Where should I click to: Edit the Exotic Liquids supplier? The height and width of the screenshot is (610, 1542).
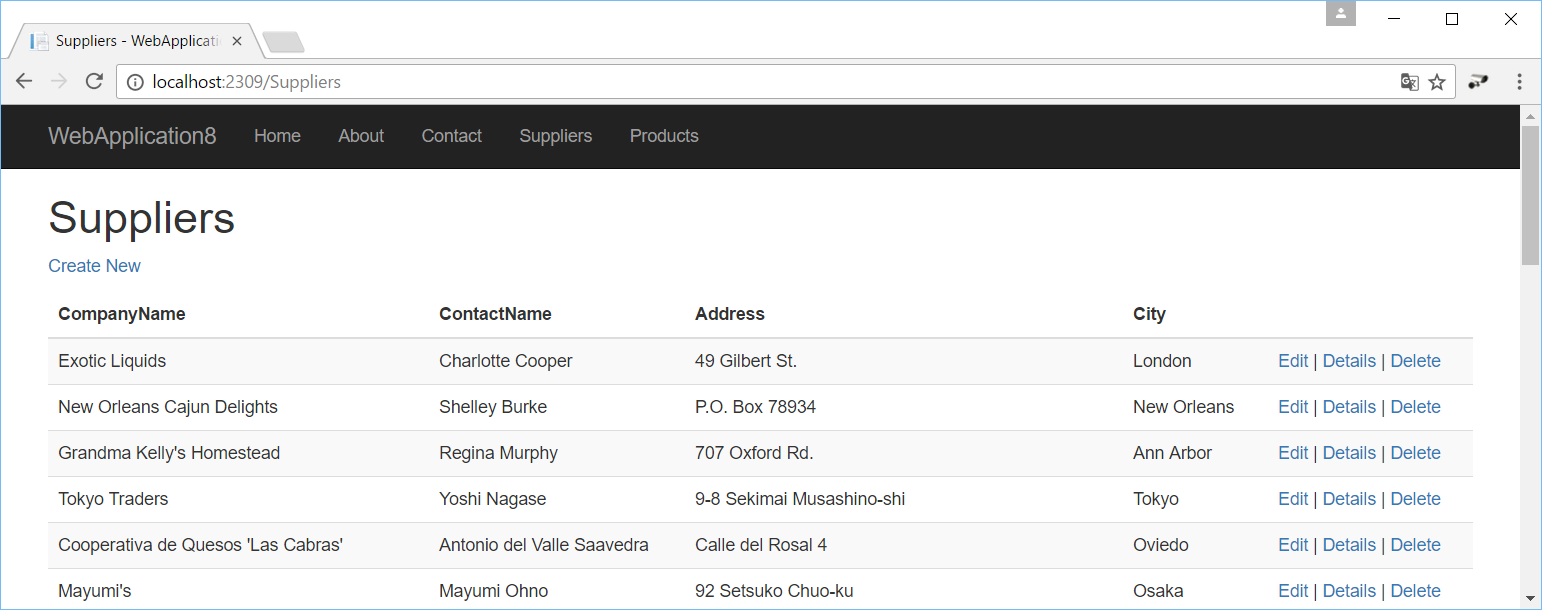coord(1292,360)
